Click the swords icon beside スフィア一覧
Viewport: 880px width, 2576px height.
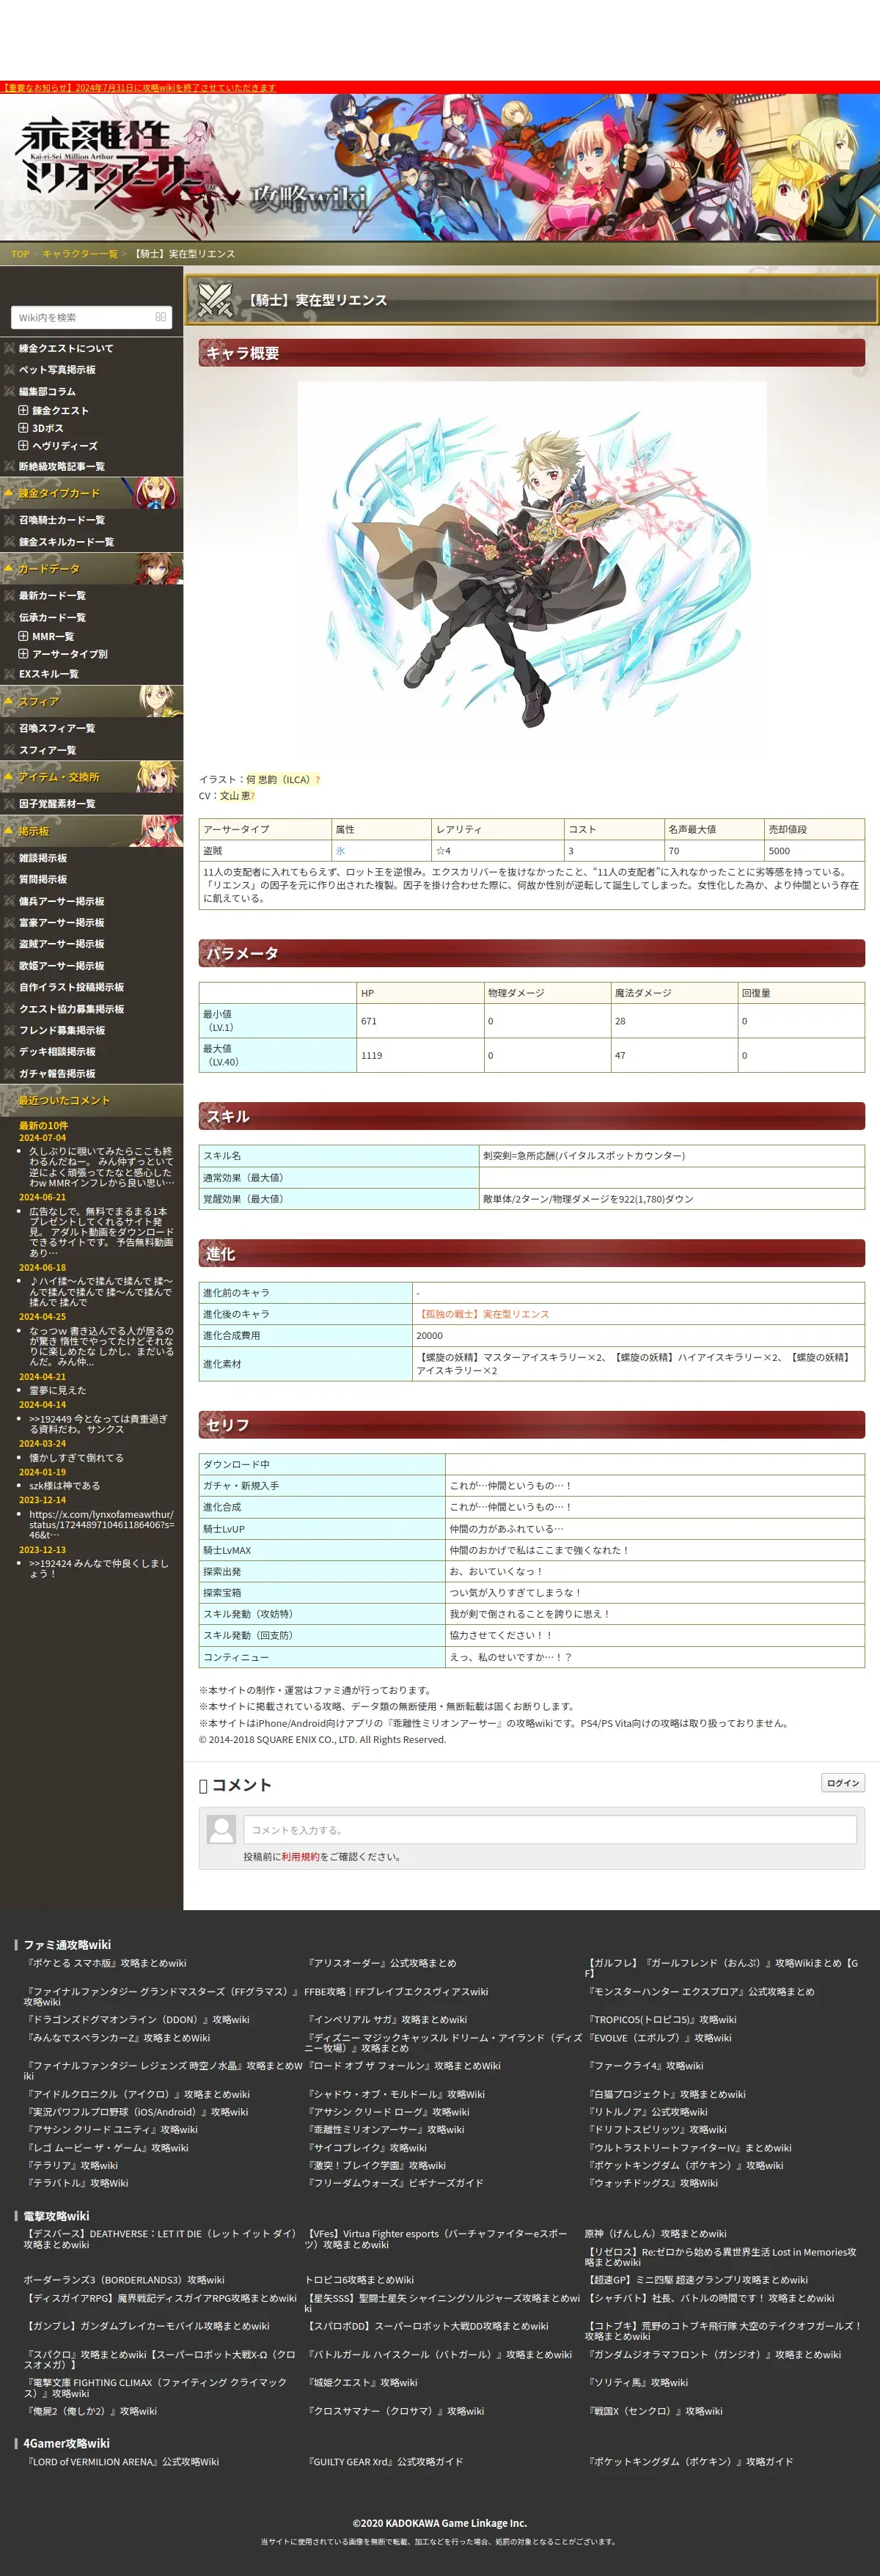9,750
